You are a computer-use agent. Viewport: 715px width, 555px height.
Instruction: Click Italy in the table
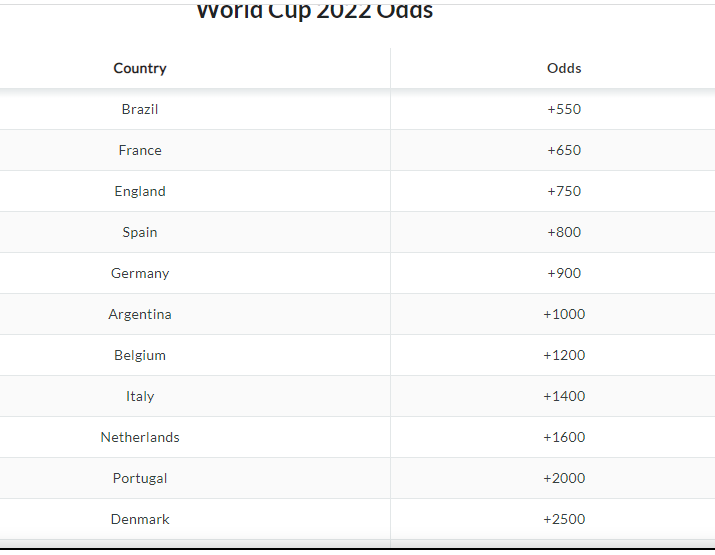click(140, 396)
